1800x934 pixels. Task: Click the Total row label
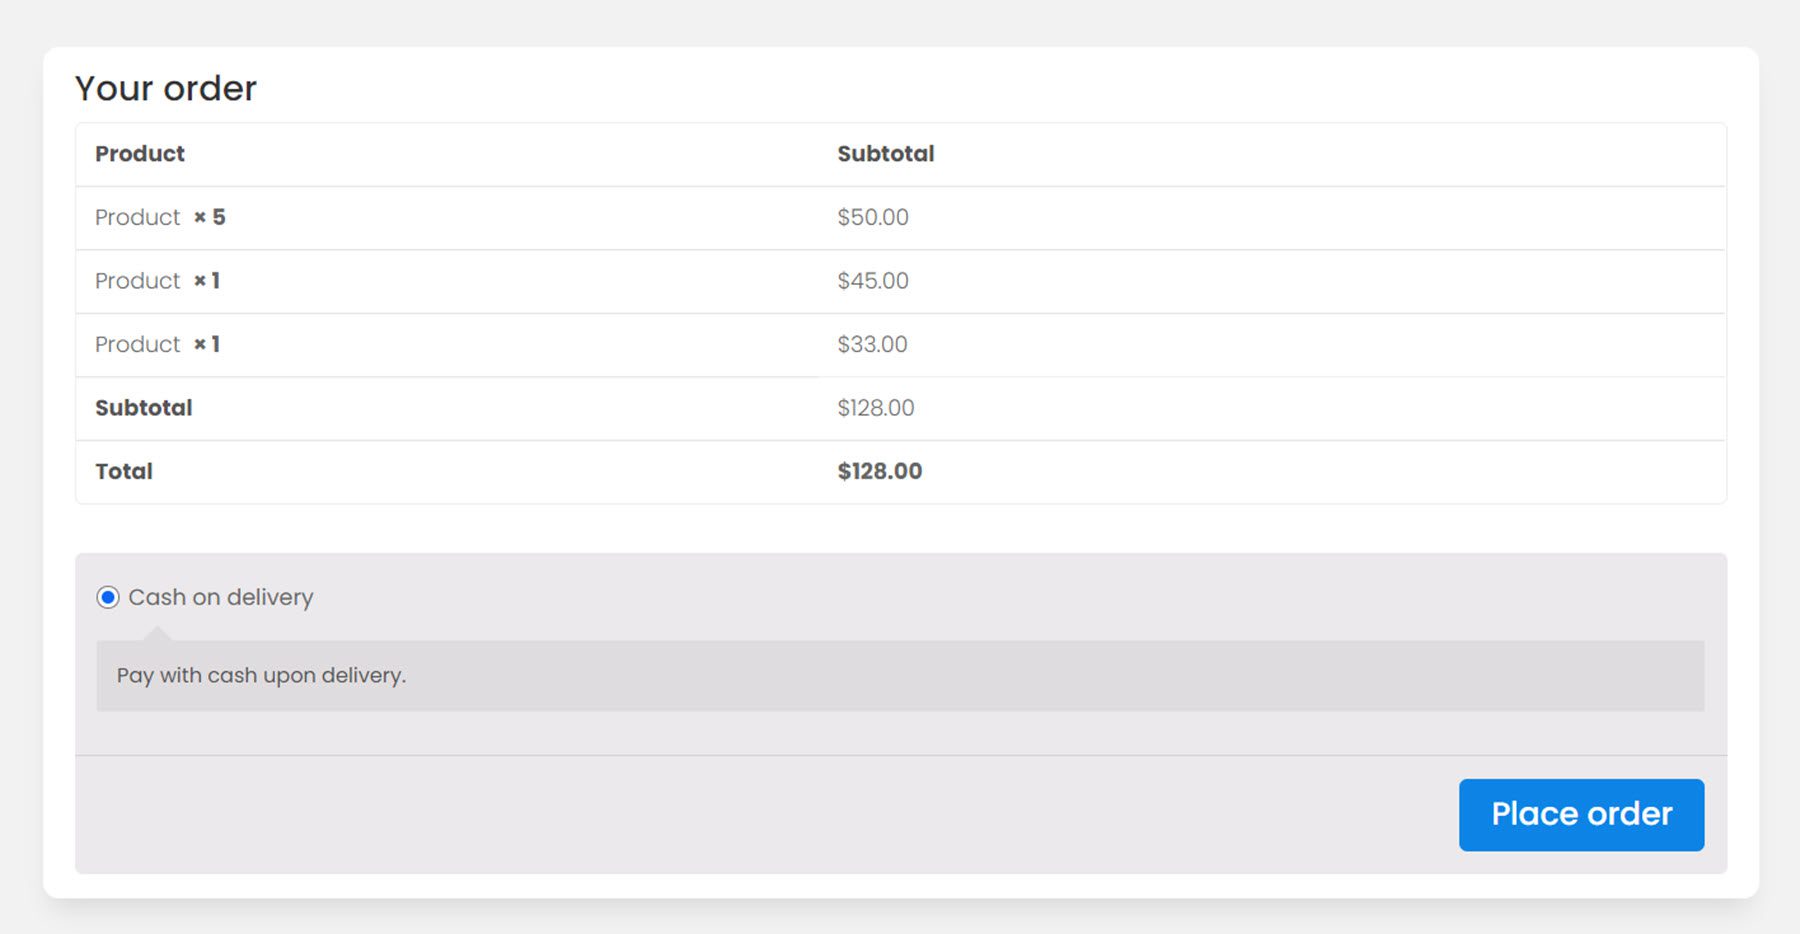coord(124,471)
